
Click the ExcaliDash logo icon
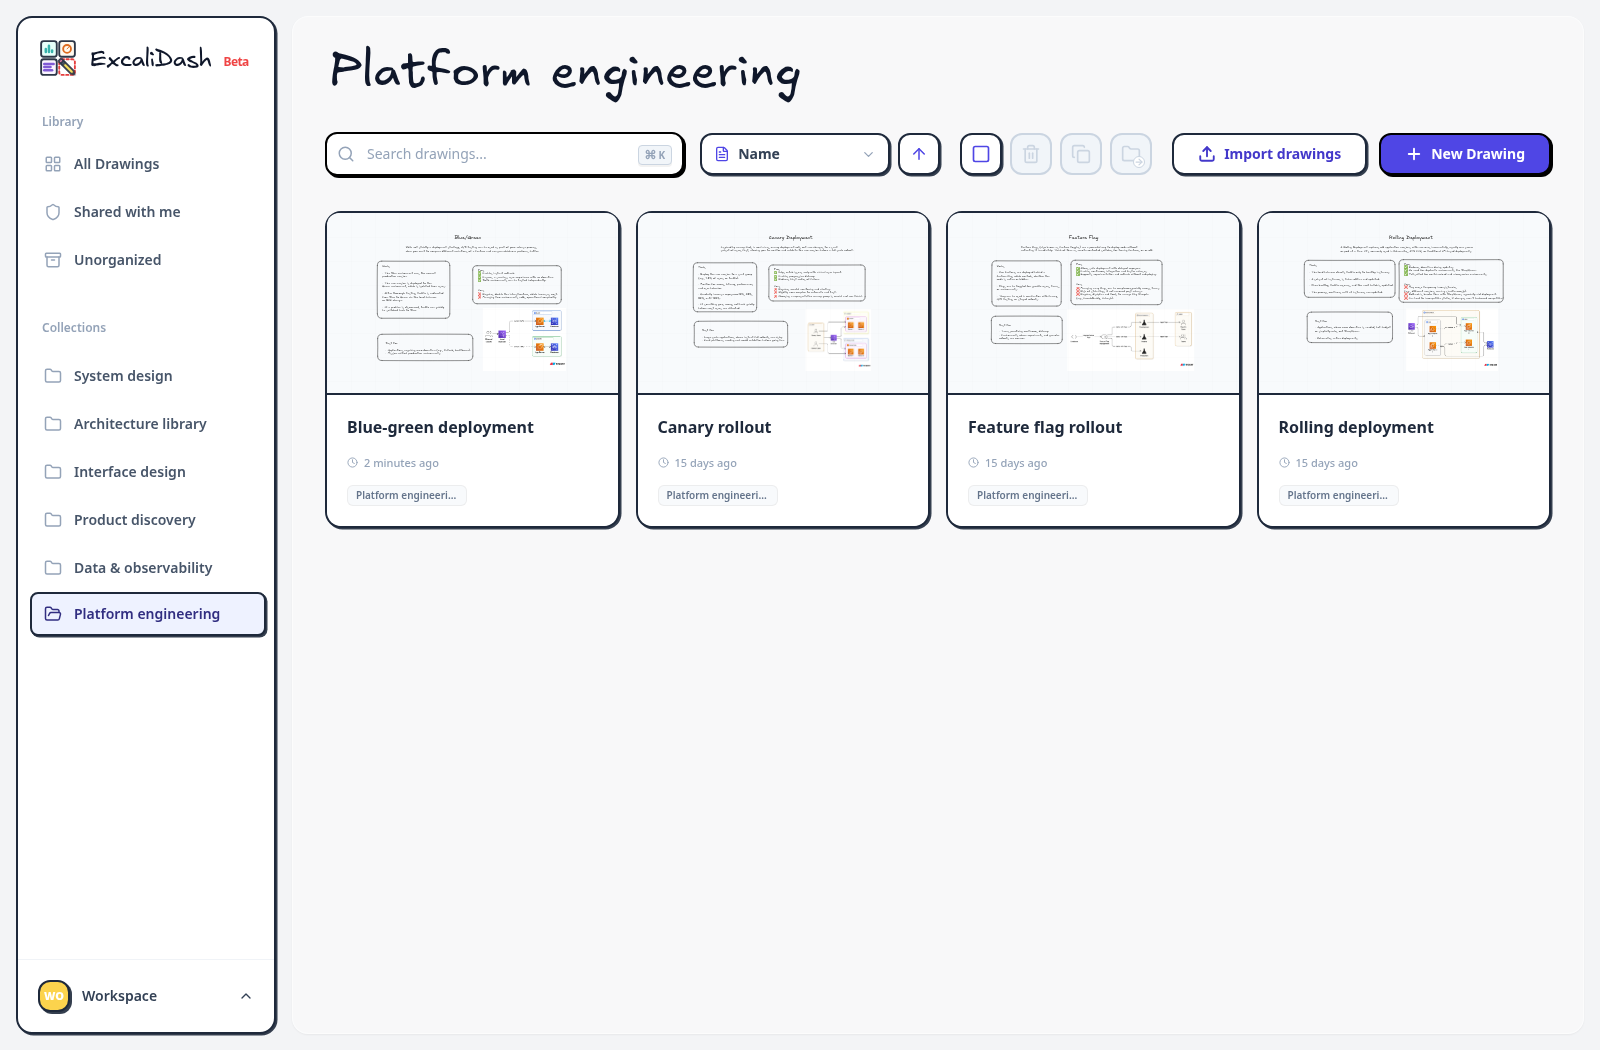(x=58, y=58)
